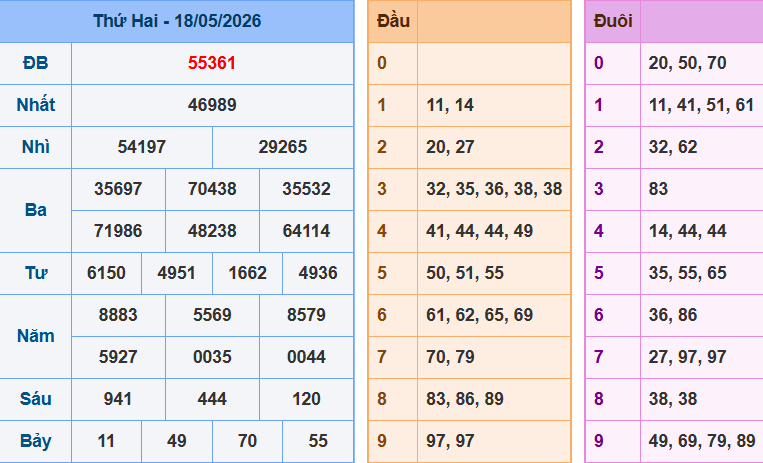Screen dimensions: 763x463
Task: Click Tư prize number 1662
Action: click(x=247, y=273)
